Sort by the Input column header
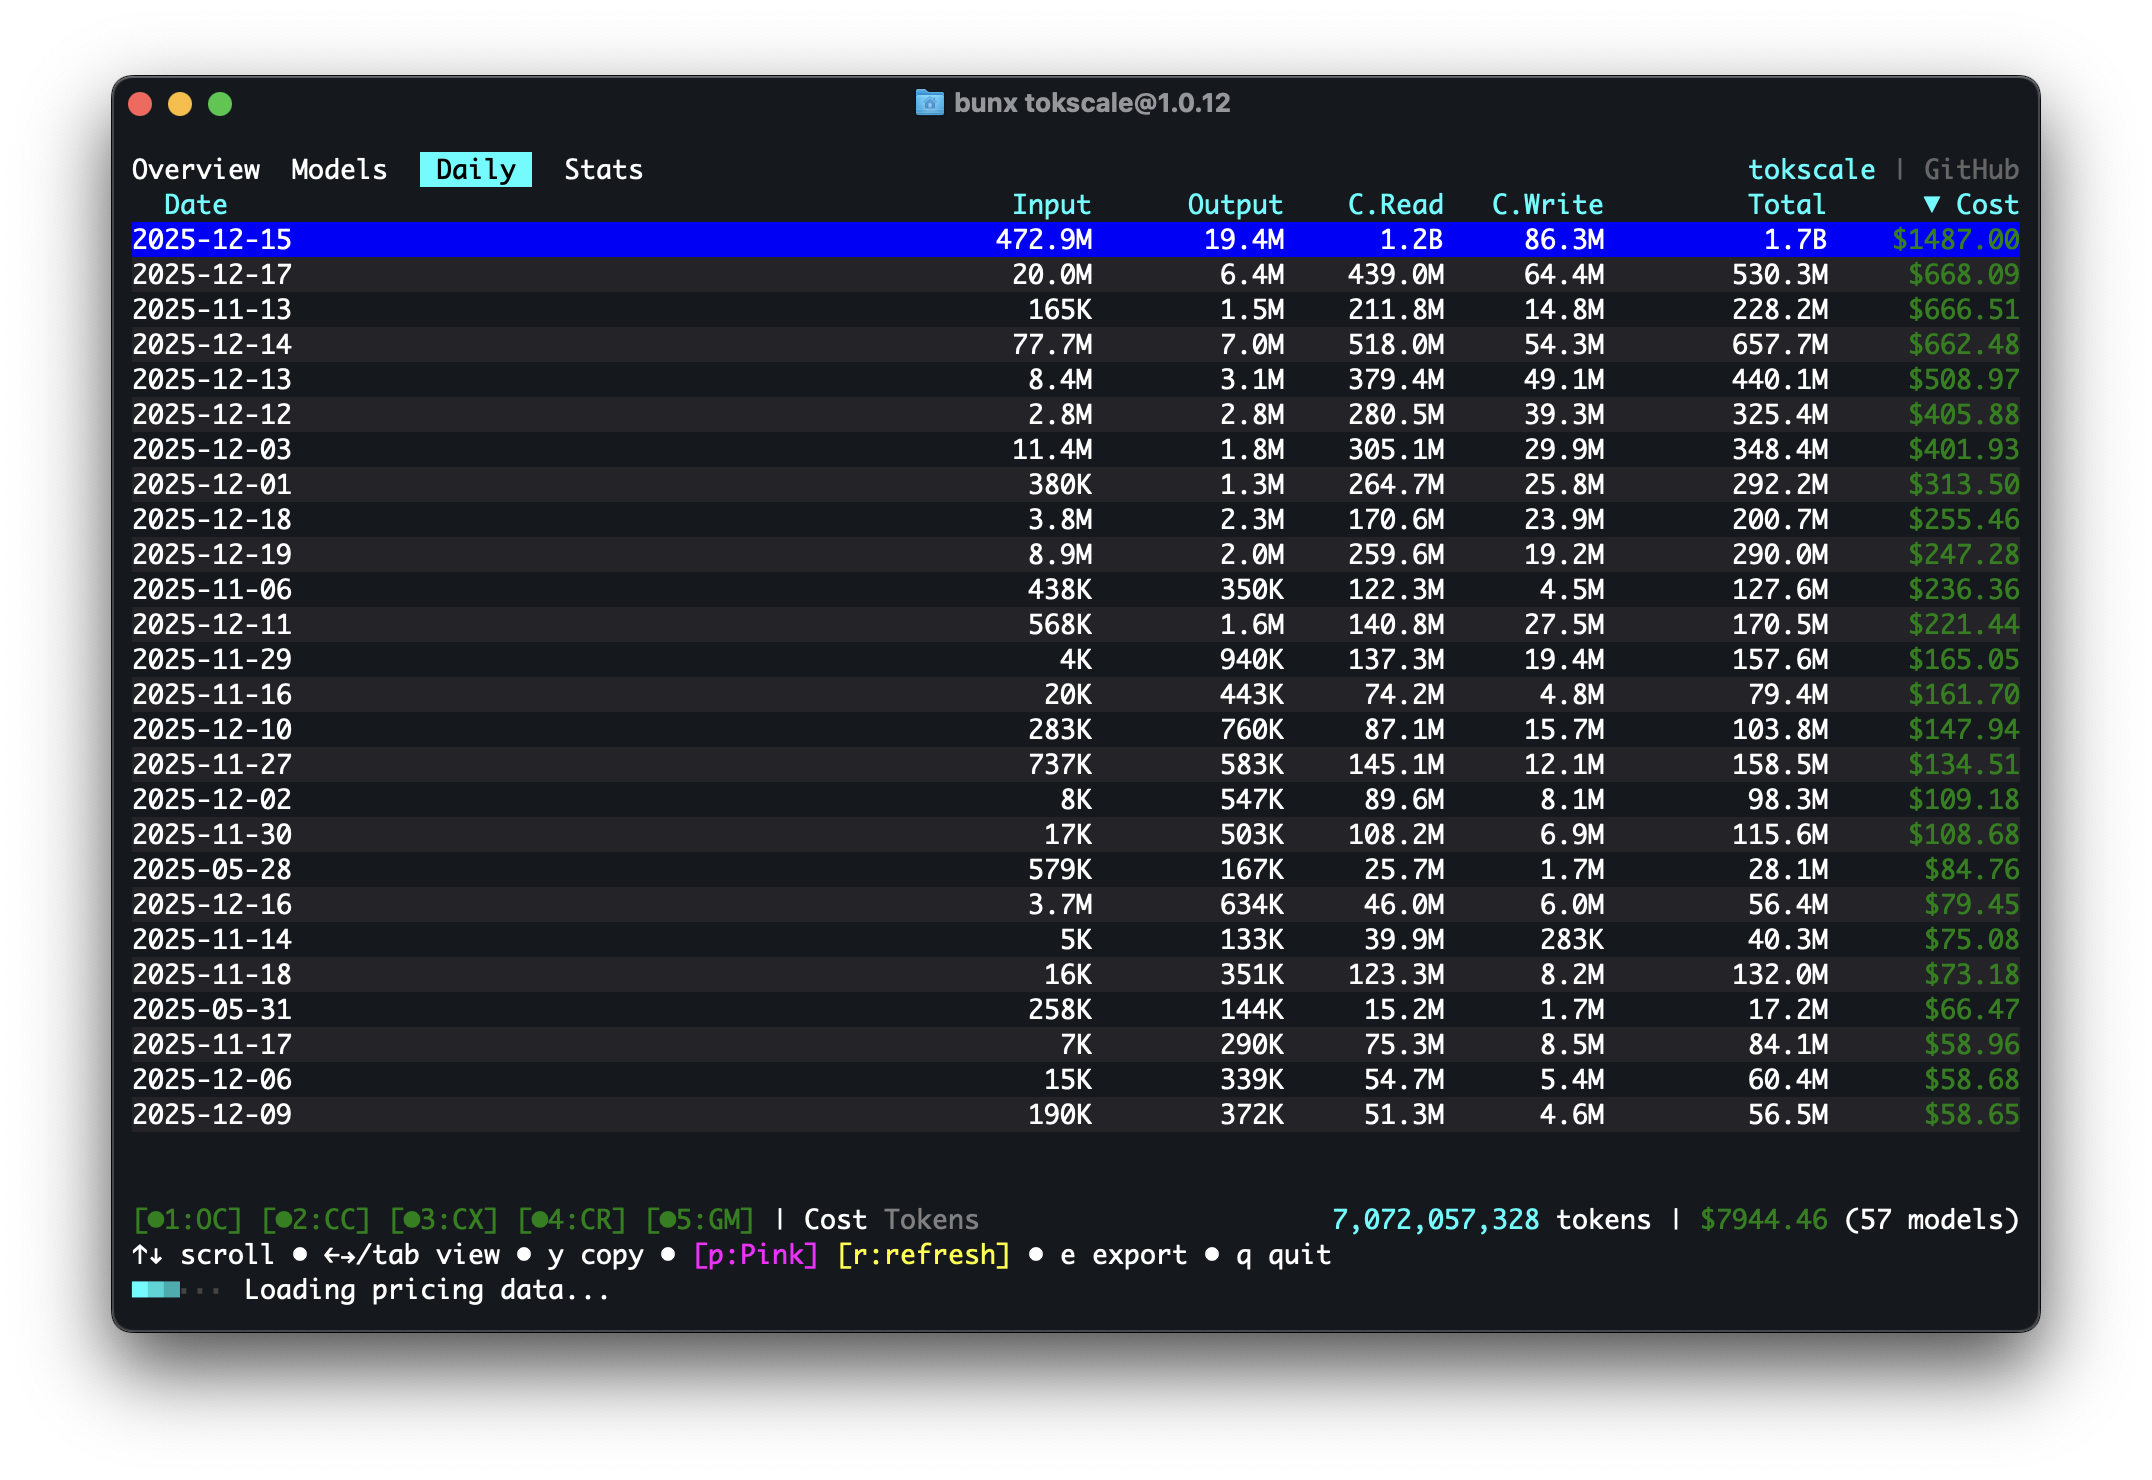Viewport: 2152px width, 1480px height. (1051, 204)
